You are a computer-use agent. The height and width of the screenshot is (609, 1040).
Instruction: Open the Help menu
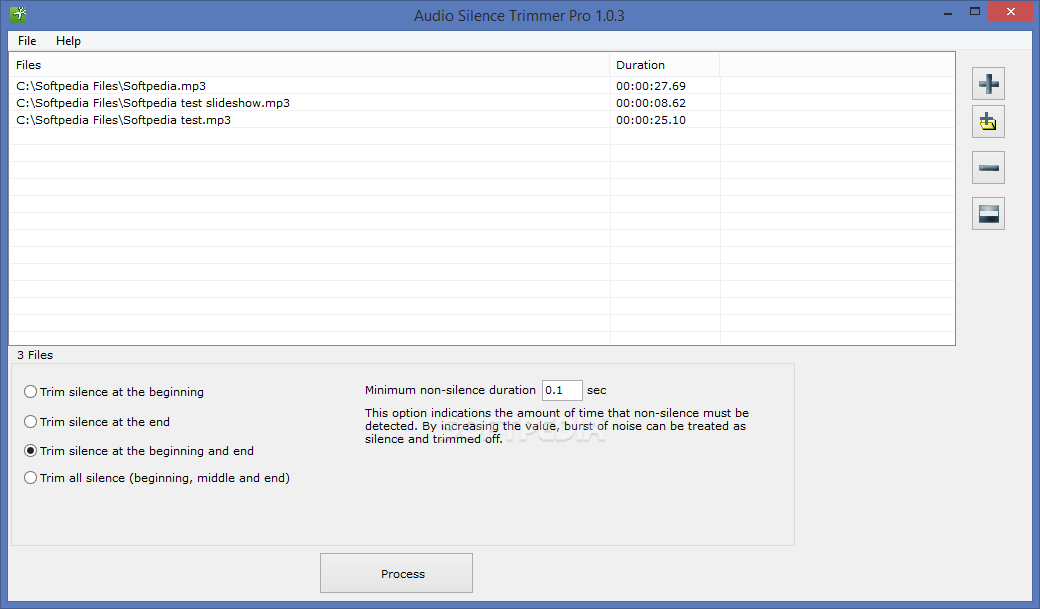68,40
